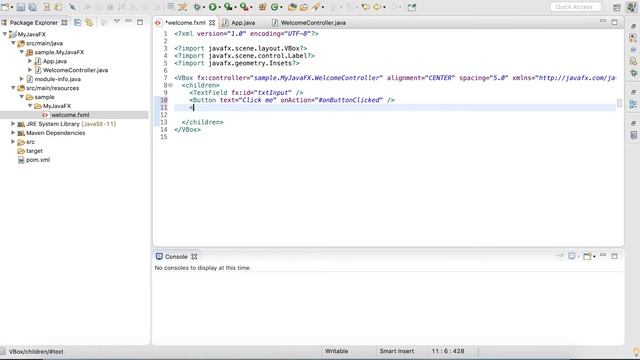Select sample.MyJavaFX package in tree
This screenshot has width=640, height=360.
tap(59, 52)
